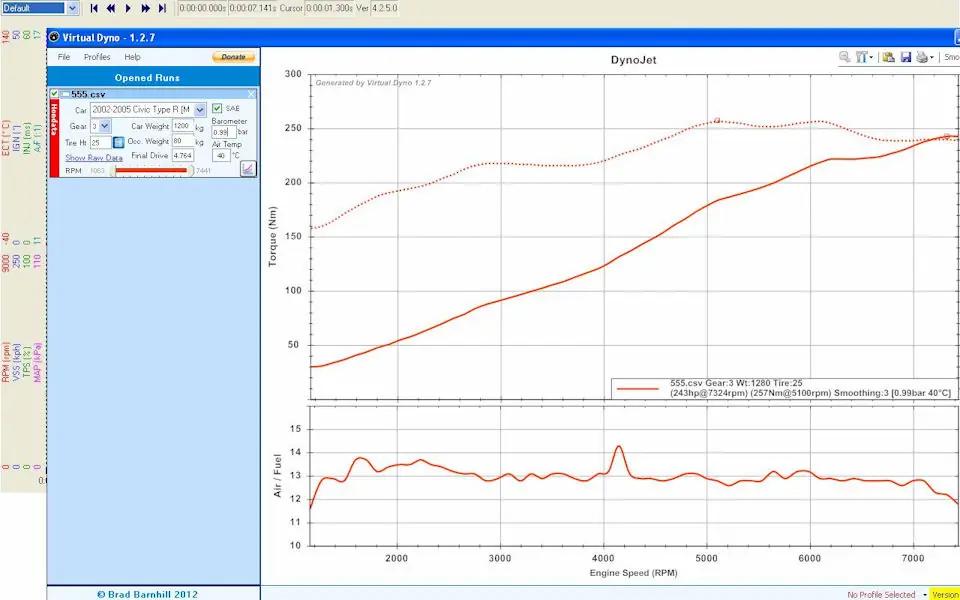Click the RPM range slider bar

(152, 170)
